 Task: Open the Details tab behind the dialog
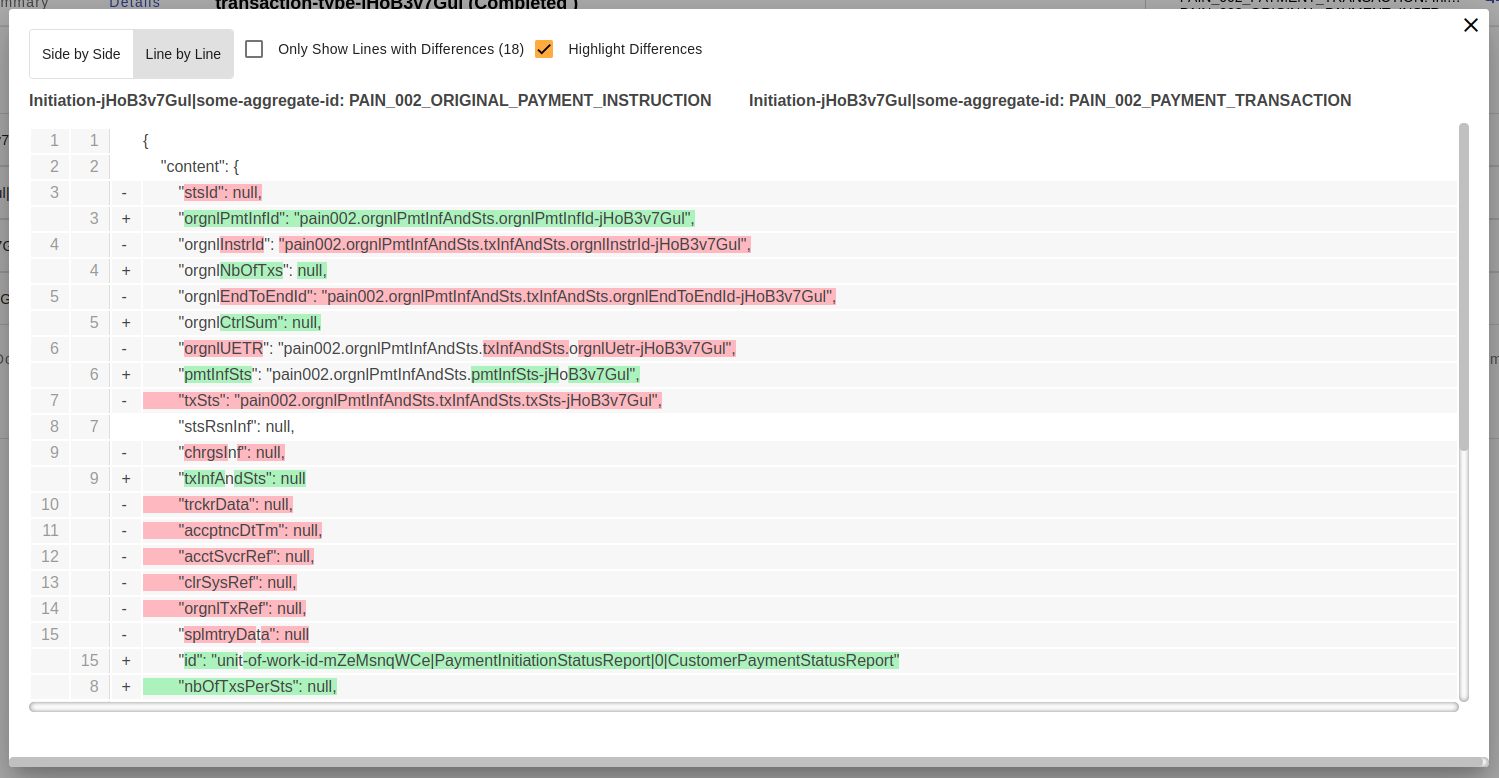tap(134, 4)
